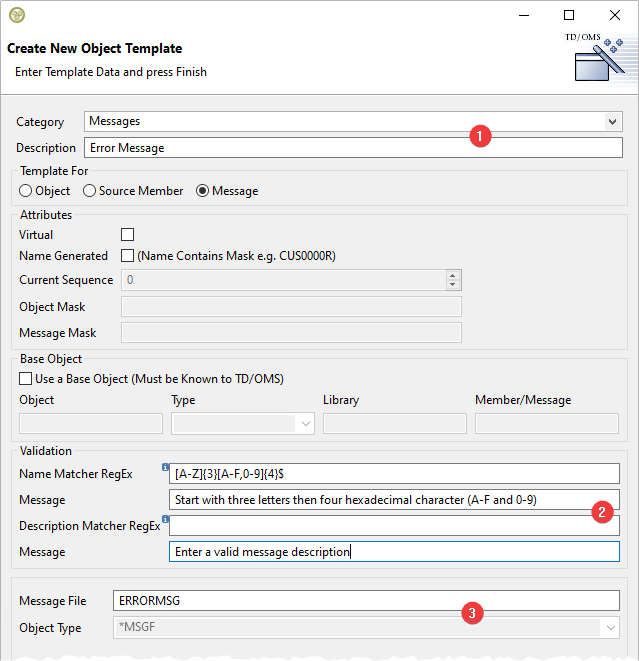Viewport: 639px width, 661px height.
Task: Increase Current Sequence with up arrow
Action: pos(453,276)
